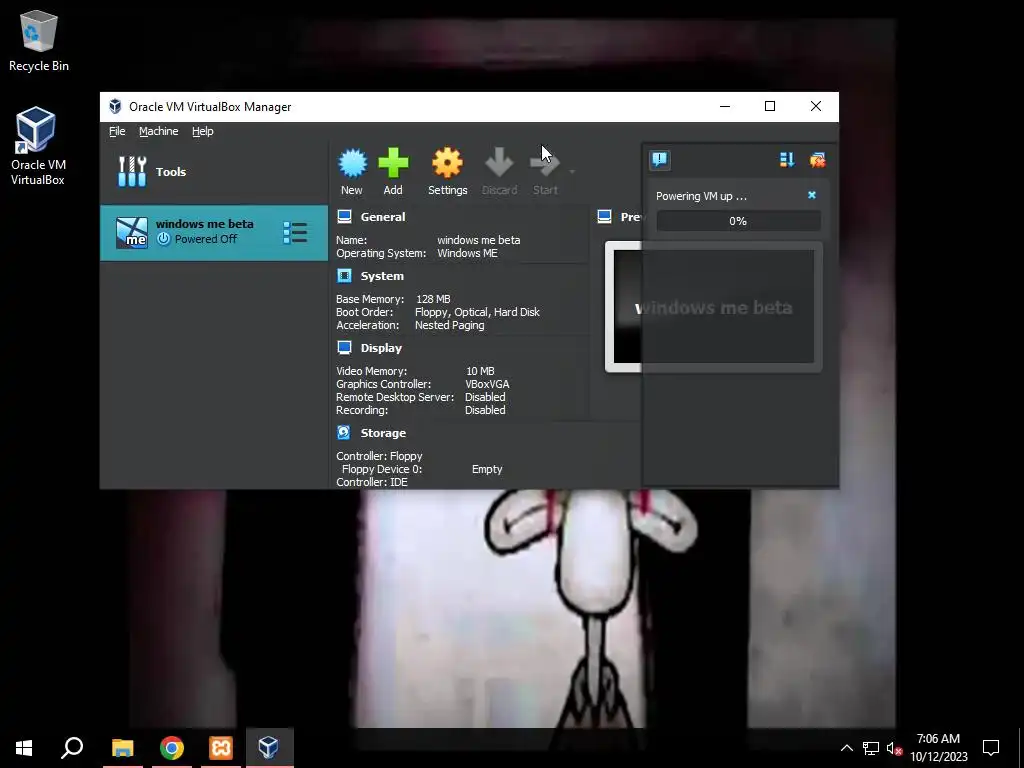Click the VBoxVGA graphics controller value
This screenshot has height=768, width=1024.
coord(487,384)
